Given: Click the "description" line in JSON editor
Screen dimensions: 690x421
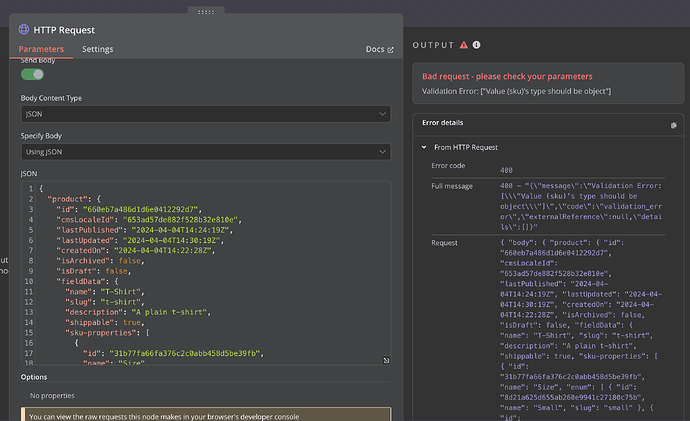Looking at the screenshot, I should [x=138, y=312].
